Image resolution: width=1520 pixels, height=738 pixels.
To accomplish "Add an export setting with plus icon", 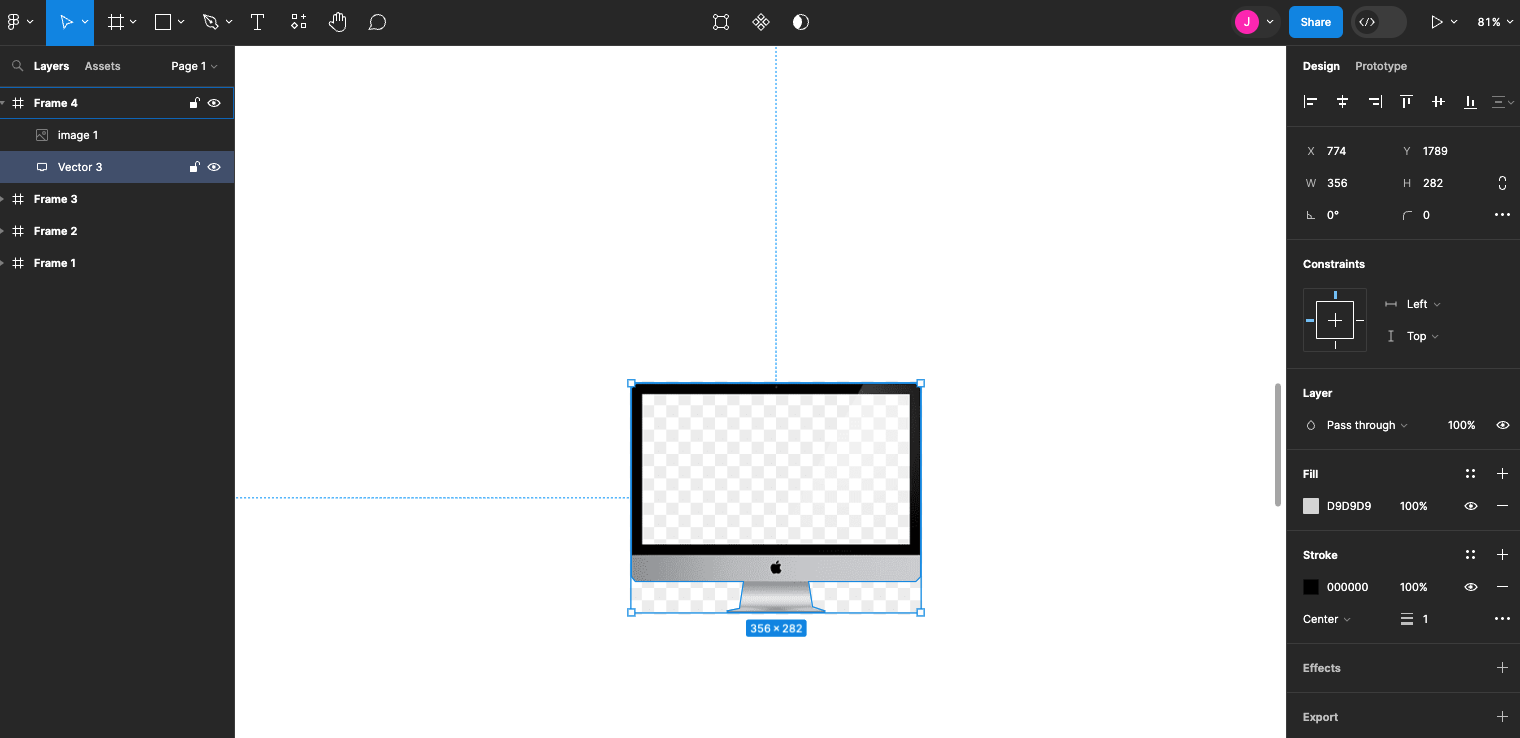I will pyautogui.click(x=1502, y=717).
